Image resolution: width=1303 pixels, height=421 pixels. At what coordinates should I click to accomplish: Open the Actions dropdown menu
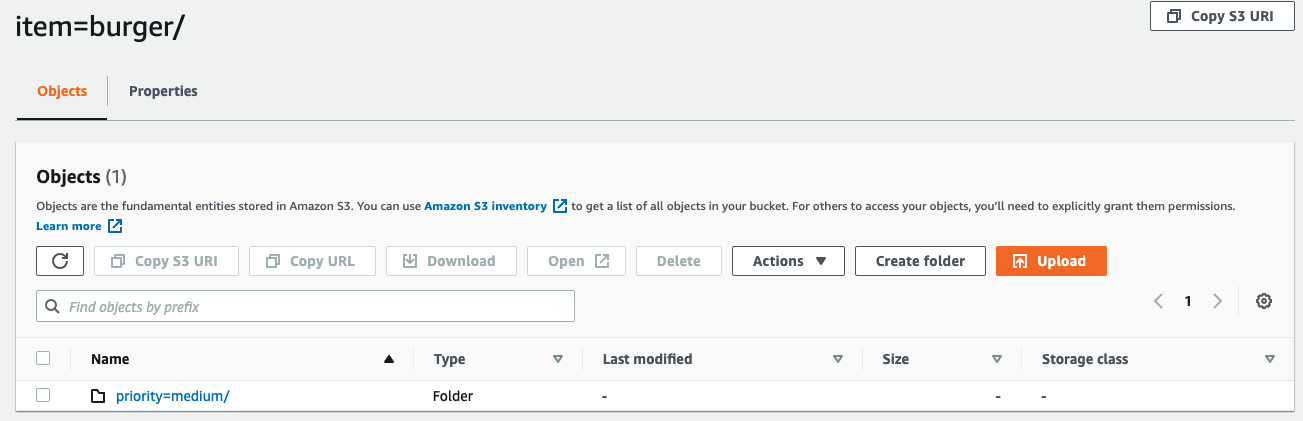coord(788,261)
